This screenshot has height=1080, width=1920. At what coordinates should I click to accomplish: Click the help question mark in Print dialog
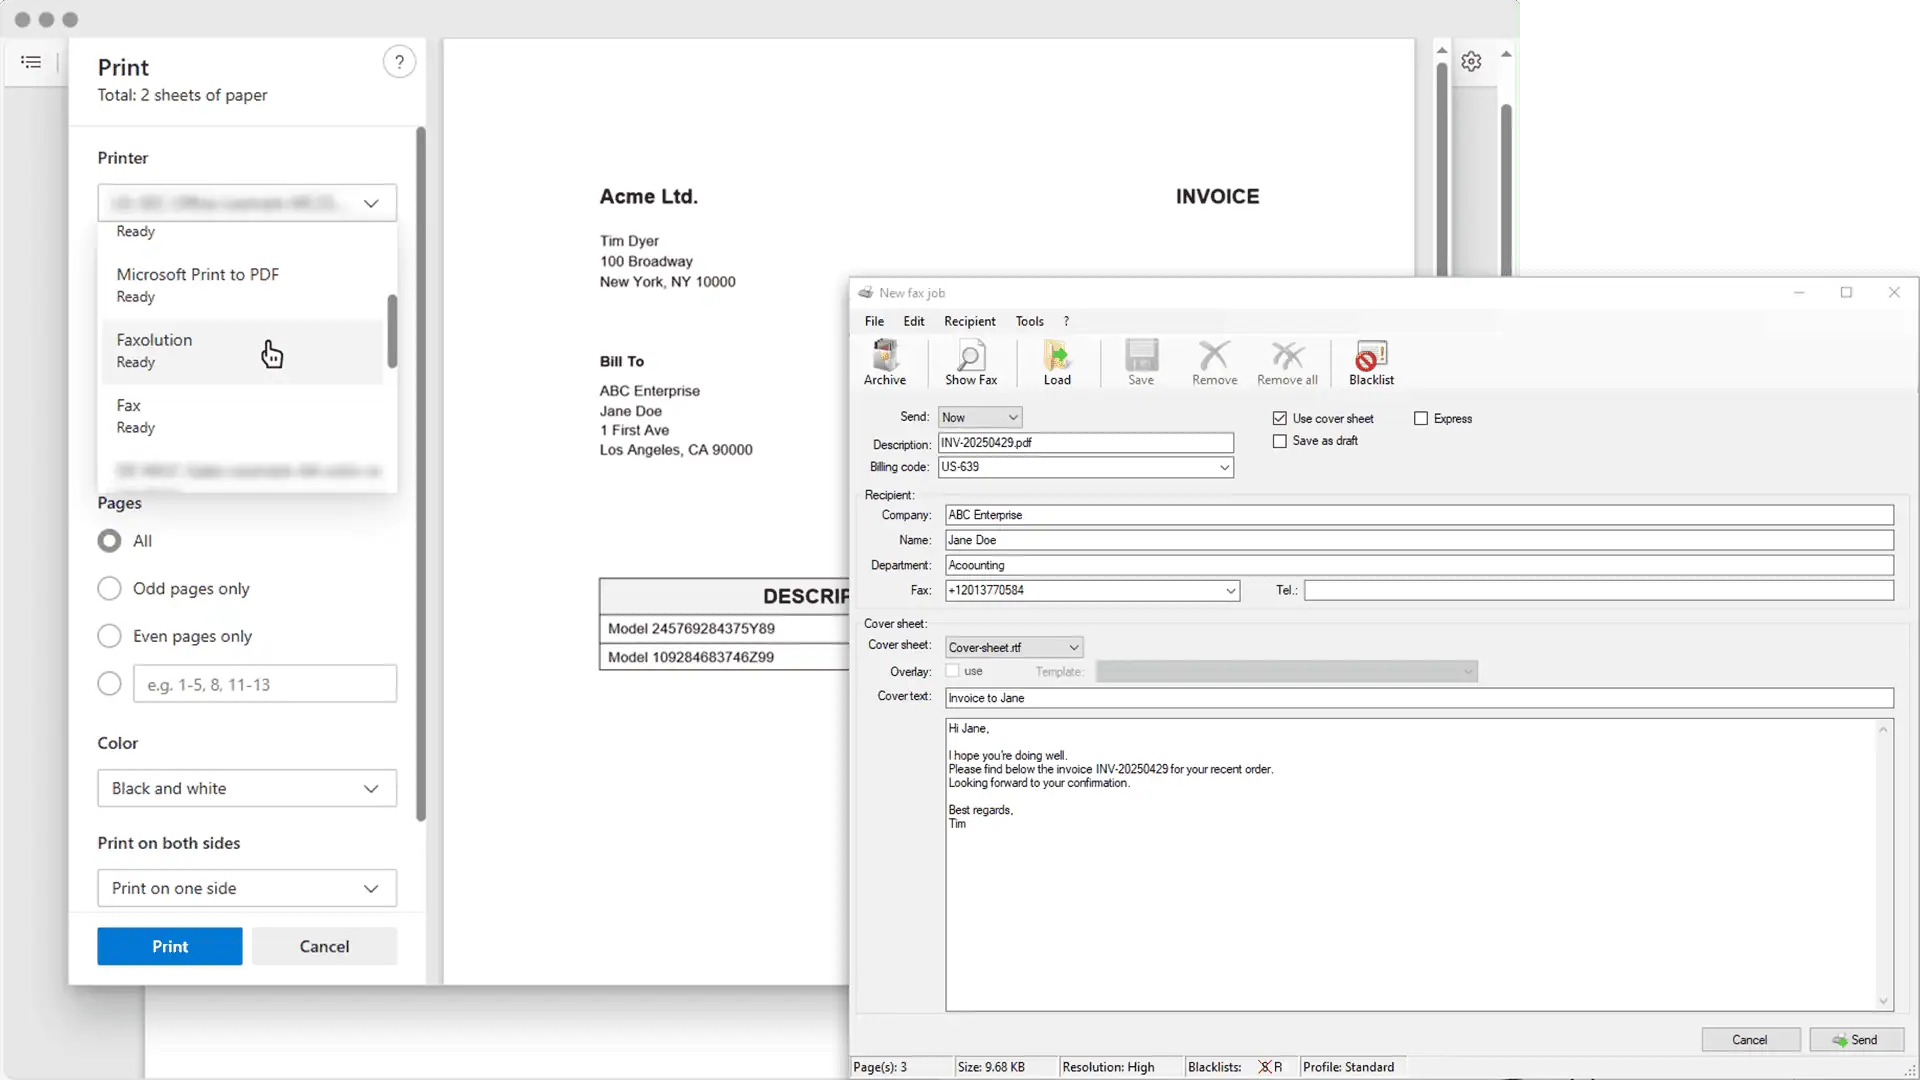click(399, 62)
